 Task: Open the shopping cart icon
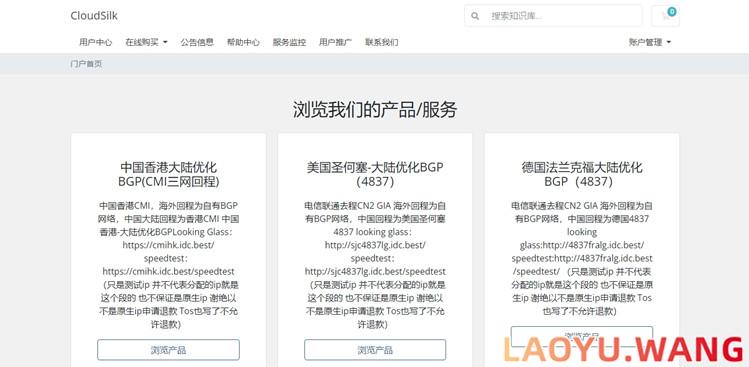pos(665,16)
